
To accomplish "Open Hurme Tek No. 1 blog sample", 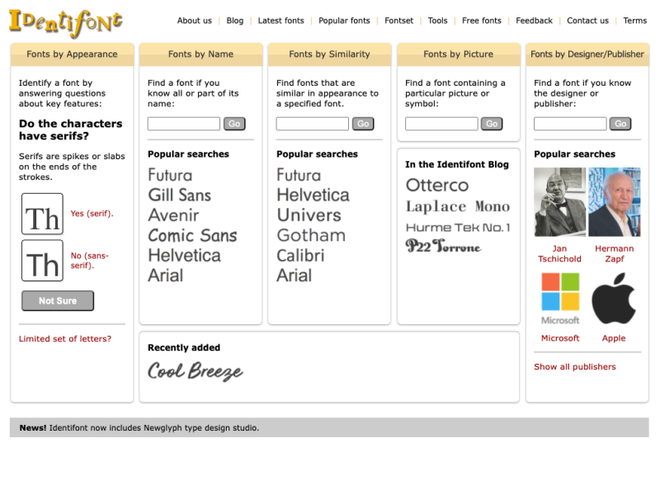I will (458, 228).
